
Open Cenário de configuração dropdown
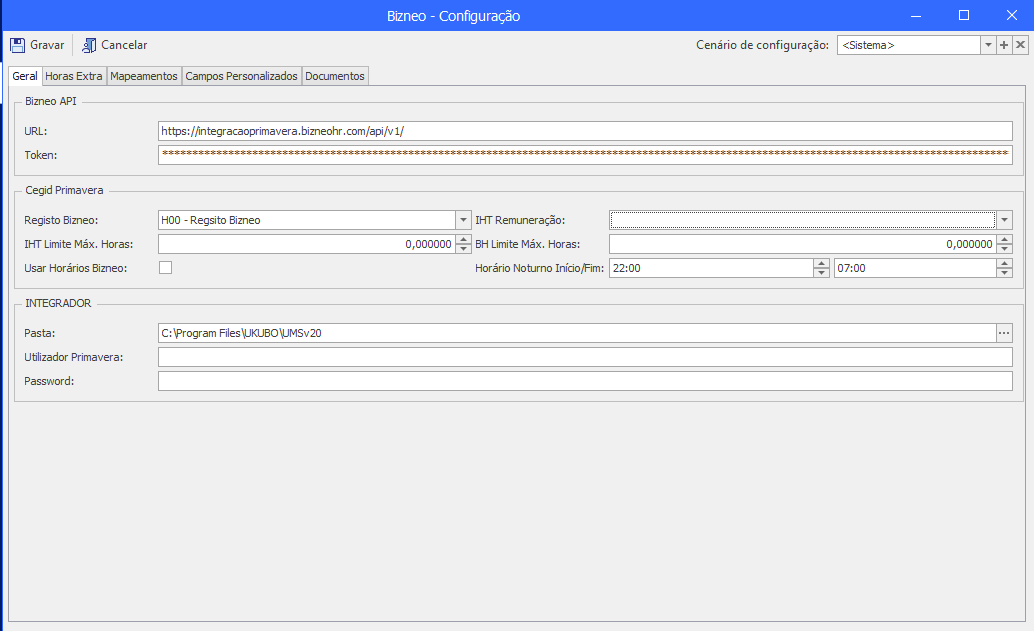(988, 45)
